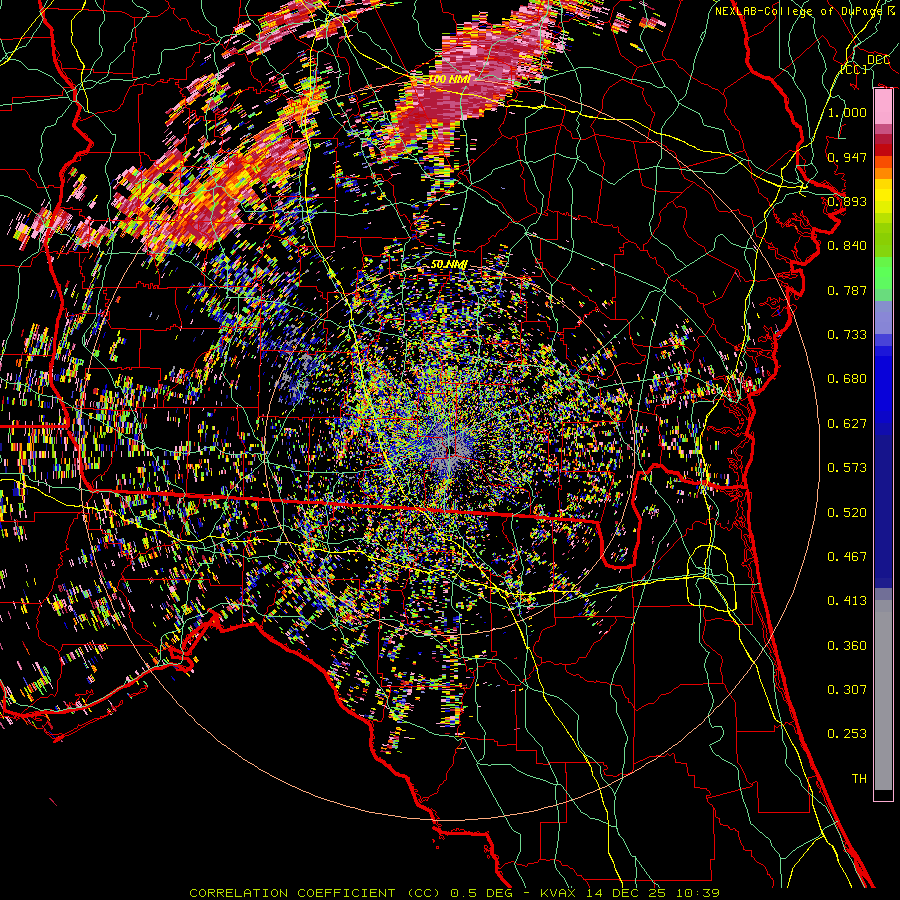Click the DEC label above the legend
This screenshot has width=900, height=900.
(x=878, y=60)
